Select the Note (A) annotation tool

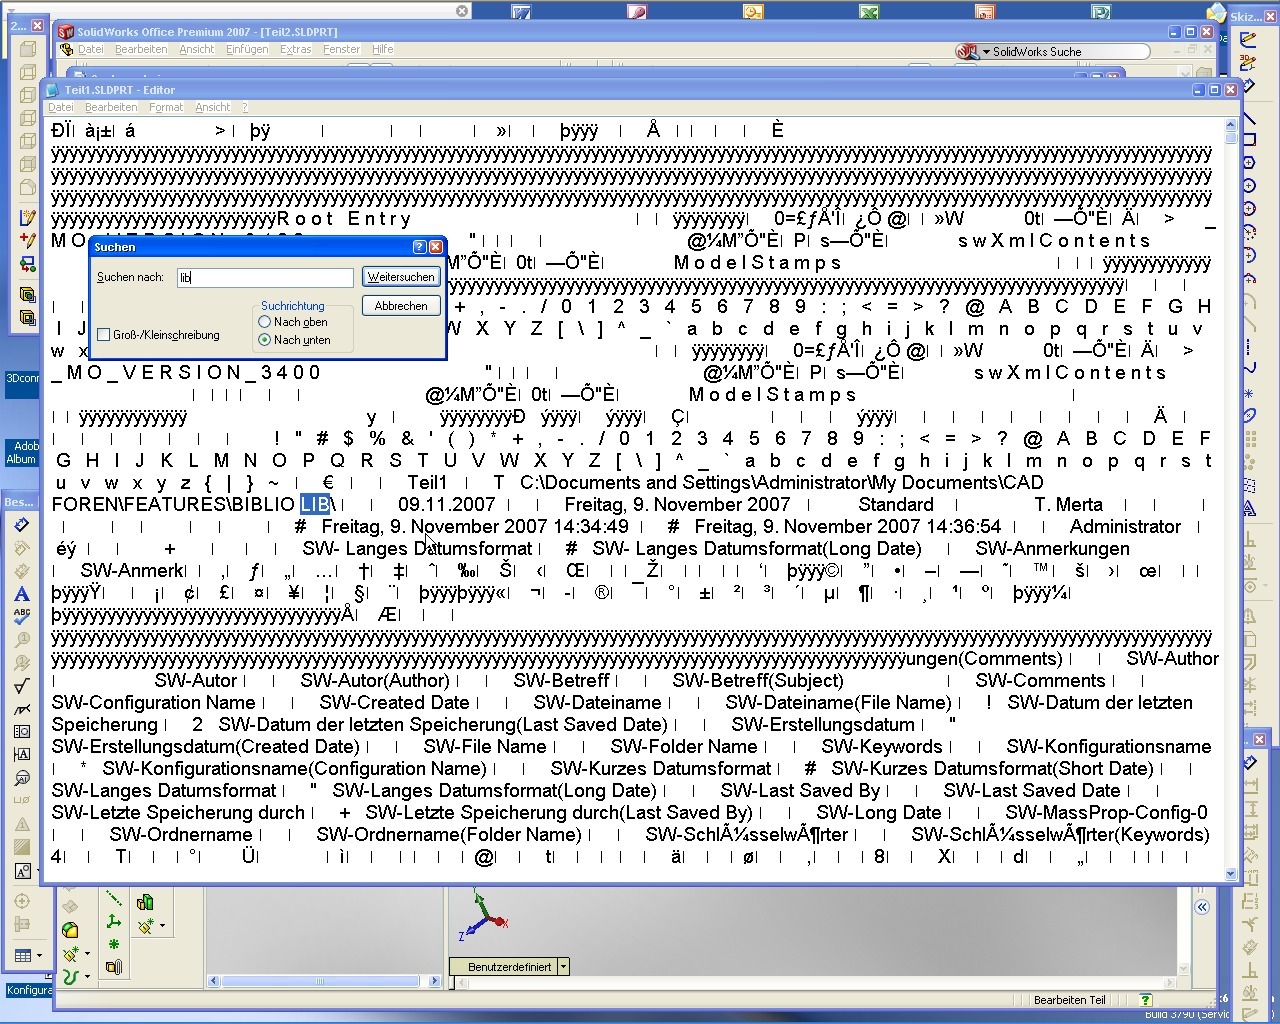coord(22,595)
